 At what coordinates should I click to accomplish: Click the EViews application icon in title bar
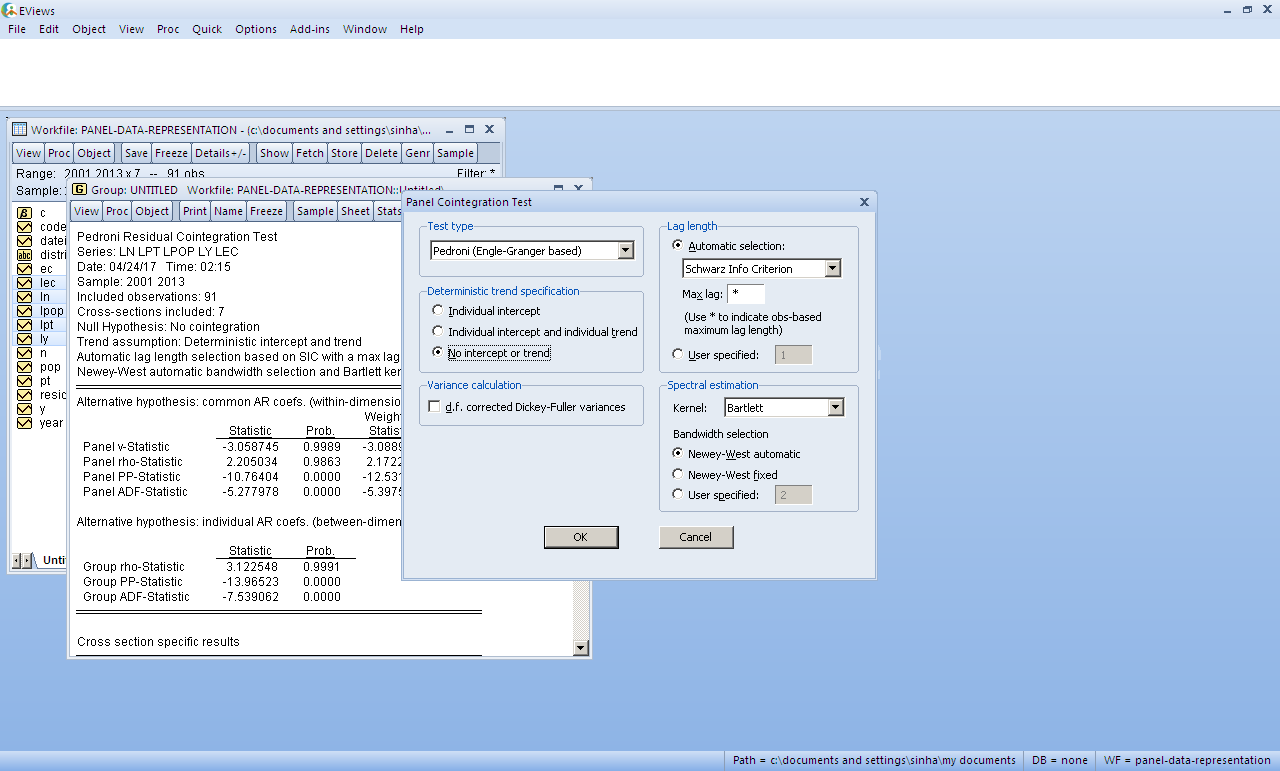(9, 10)
